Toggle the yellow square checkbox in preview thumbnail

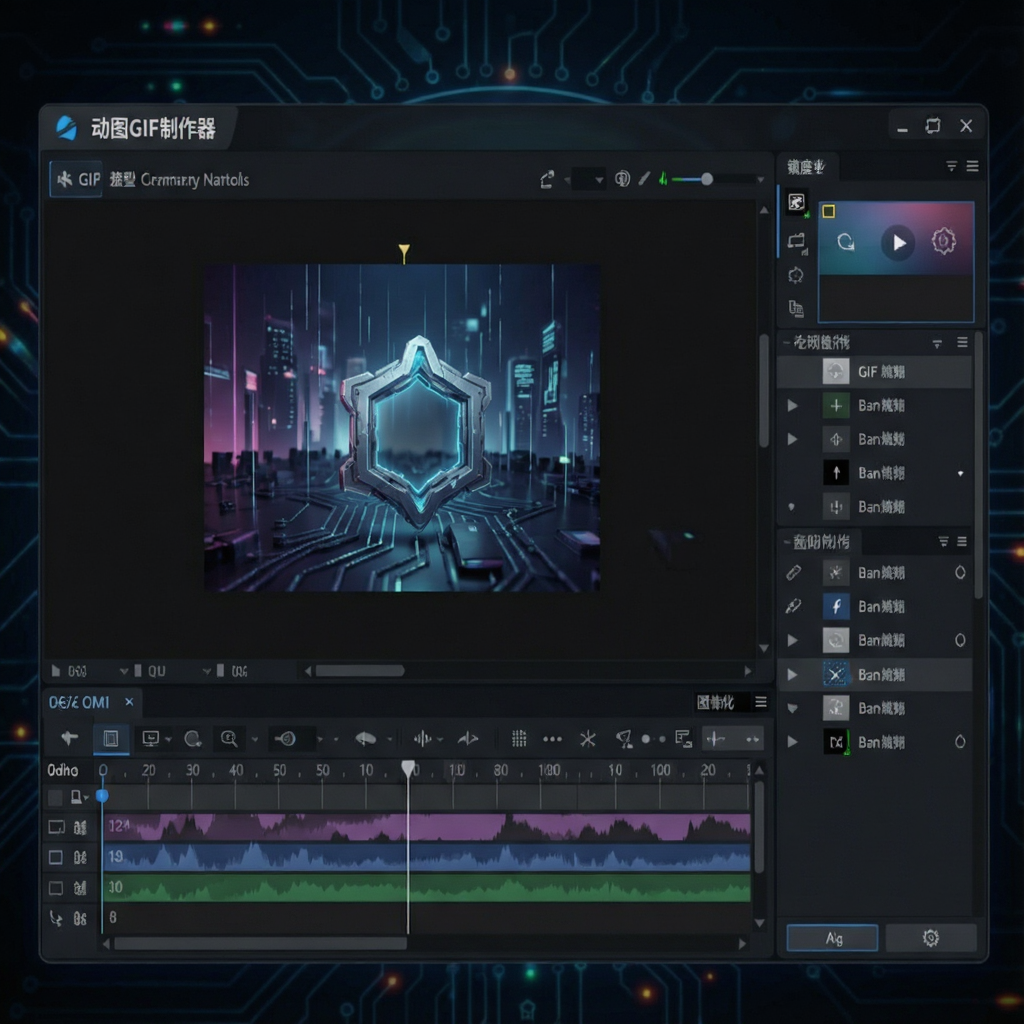[x=829, y=212]
